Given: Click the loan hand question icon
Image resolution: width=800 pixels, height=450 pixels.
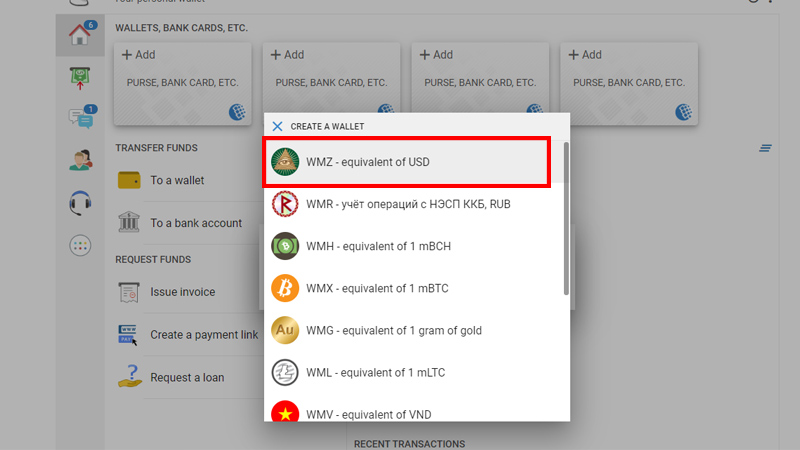Looking at the screenshot, I should [130, 376].
